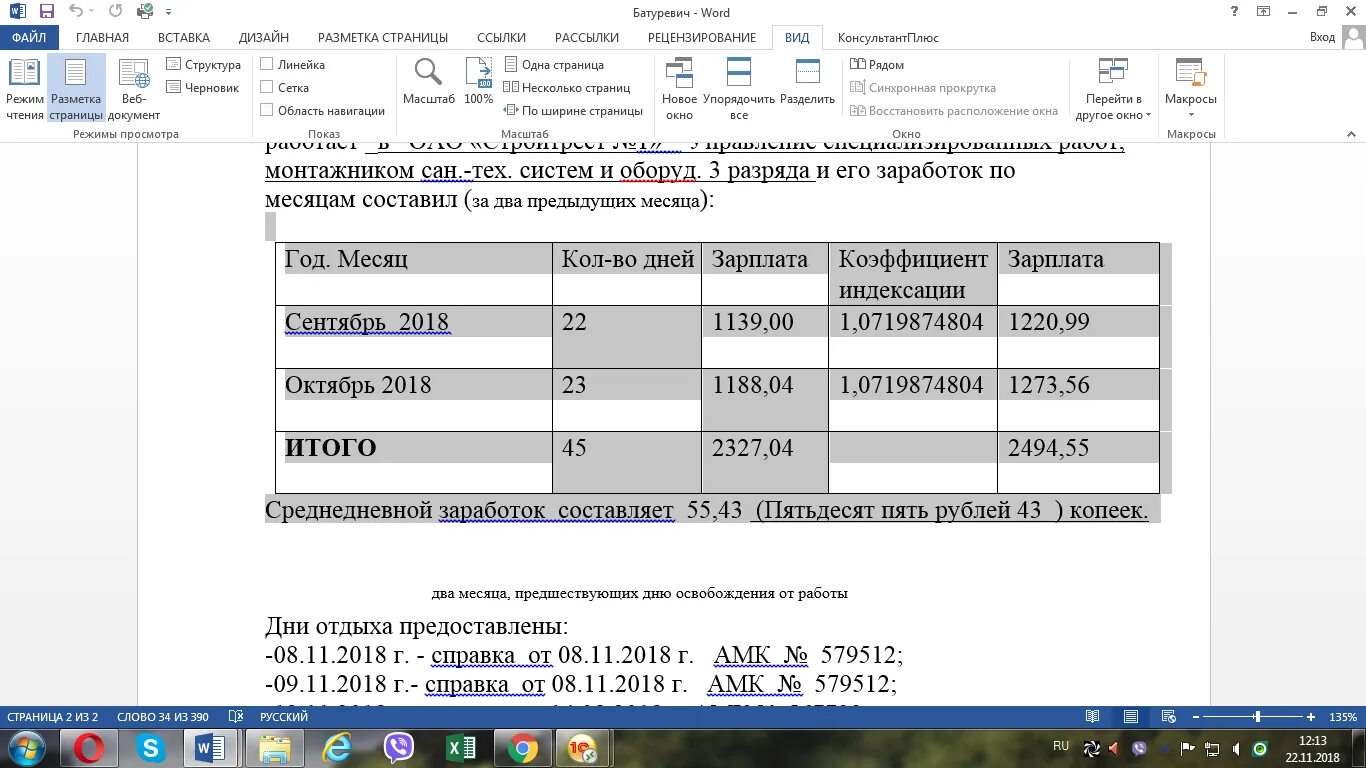Open Viber from the taskbar

399,748
